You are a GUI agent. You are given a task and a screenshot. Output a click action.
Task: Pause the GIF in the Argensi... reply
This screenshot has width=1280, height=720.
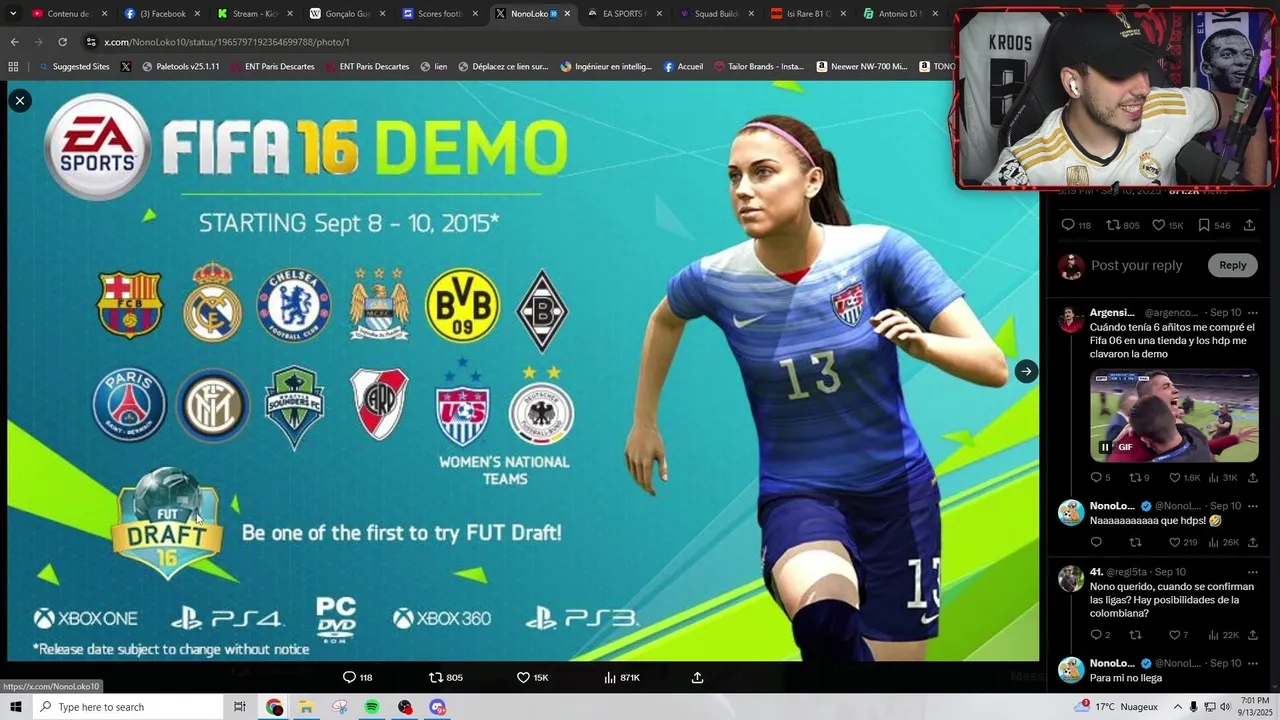point(1105,447)
